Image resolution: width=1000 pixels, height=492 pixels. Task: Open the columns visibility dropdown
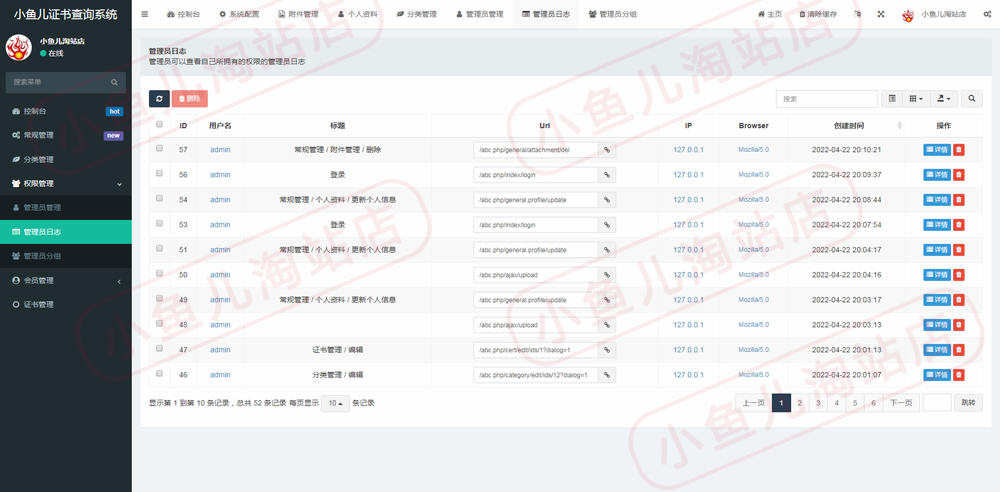tap(916, 99)
